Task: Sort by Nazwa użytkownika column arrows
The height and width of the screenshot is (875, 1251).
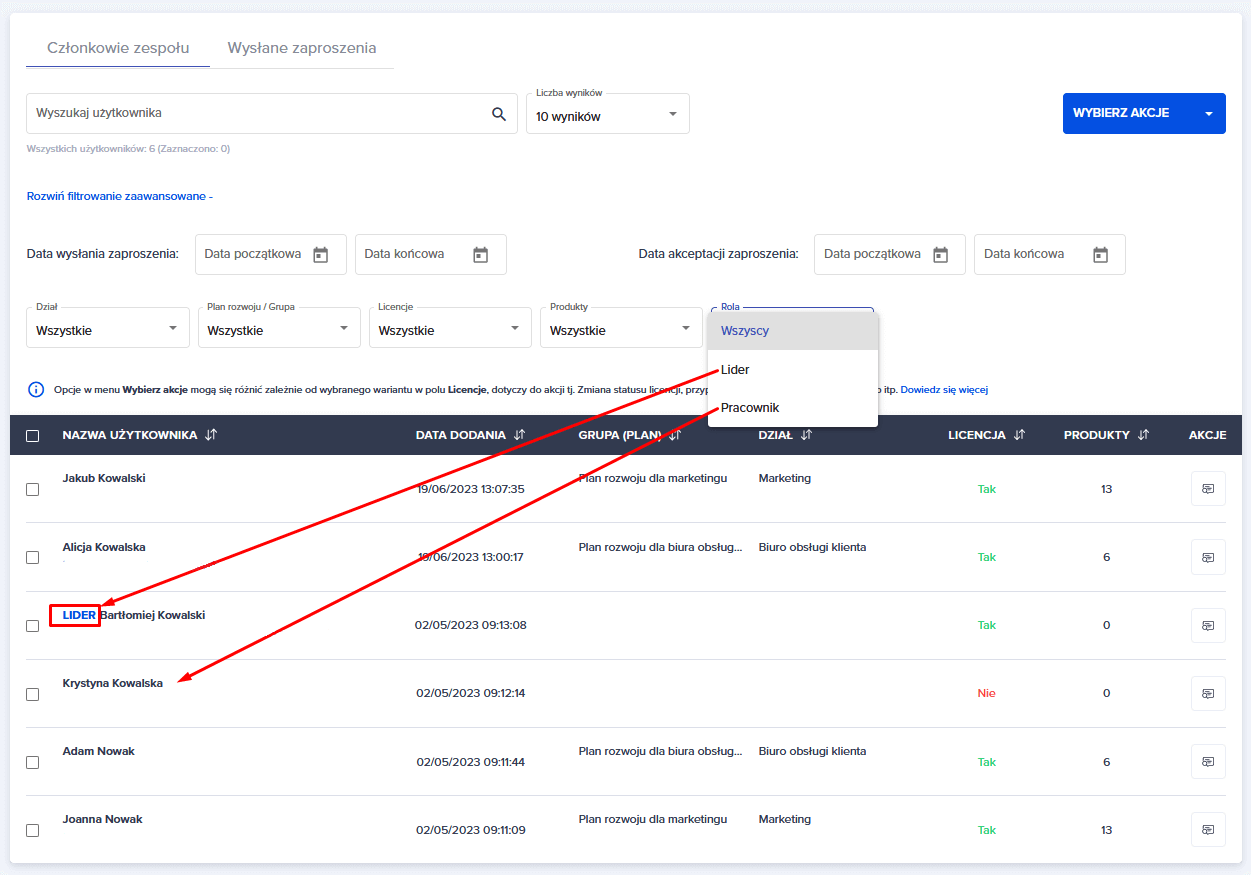Action: (211, 435)
